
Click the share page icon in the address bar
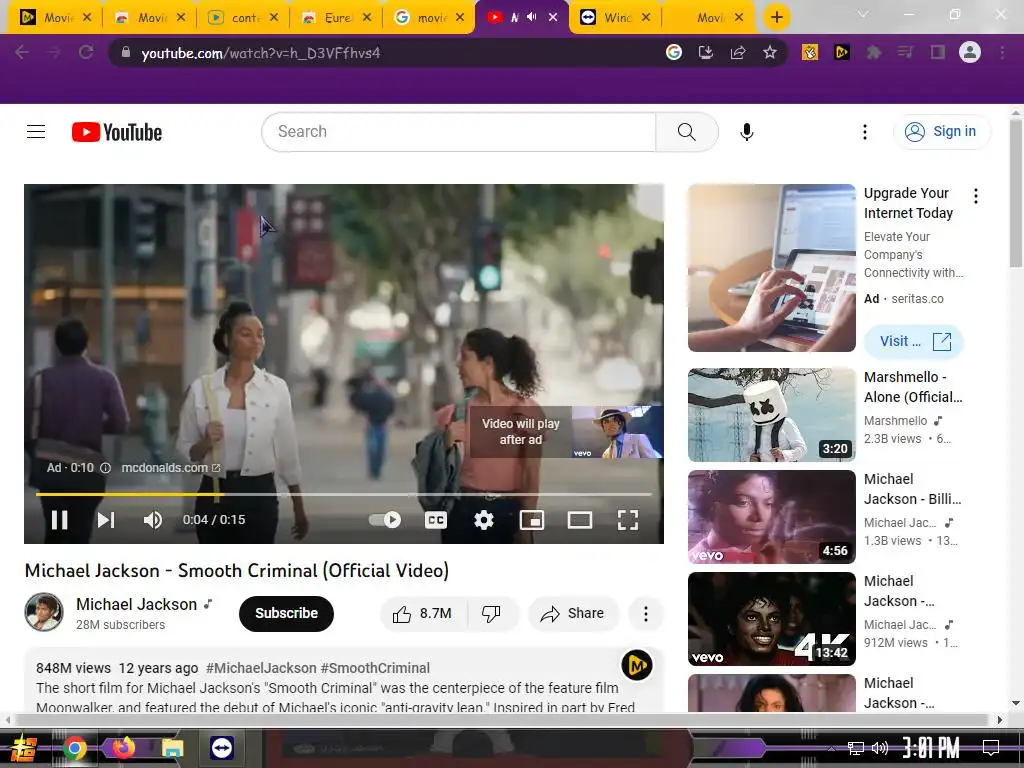(x=738, y=52)
